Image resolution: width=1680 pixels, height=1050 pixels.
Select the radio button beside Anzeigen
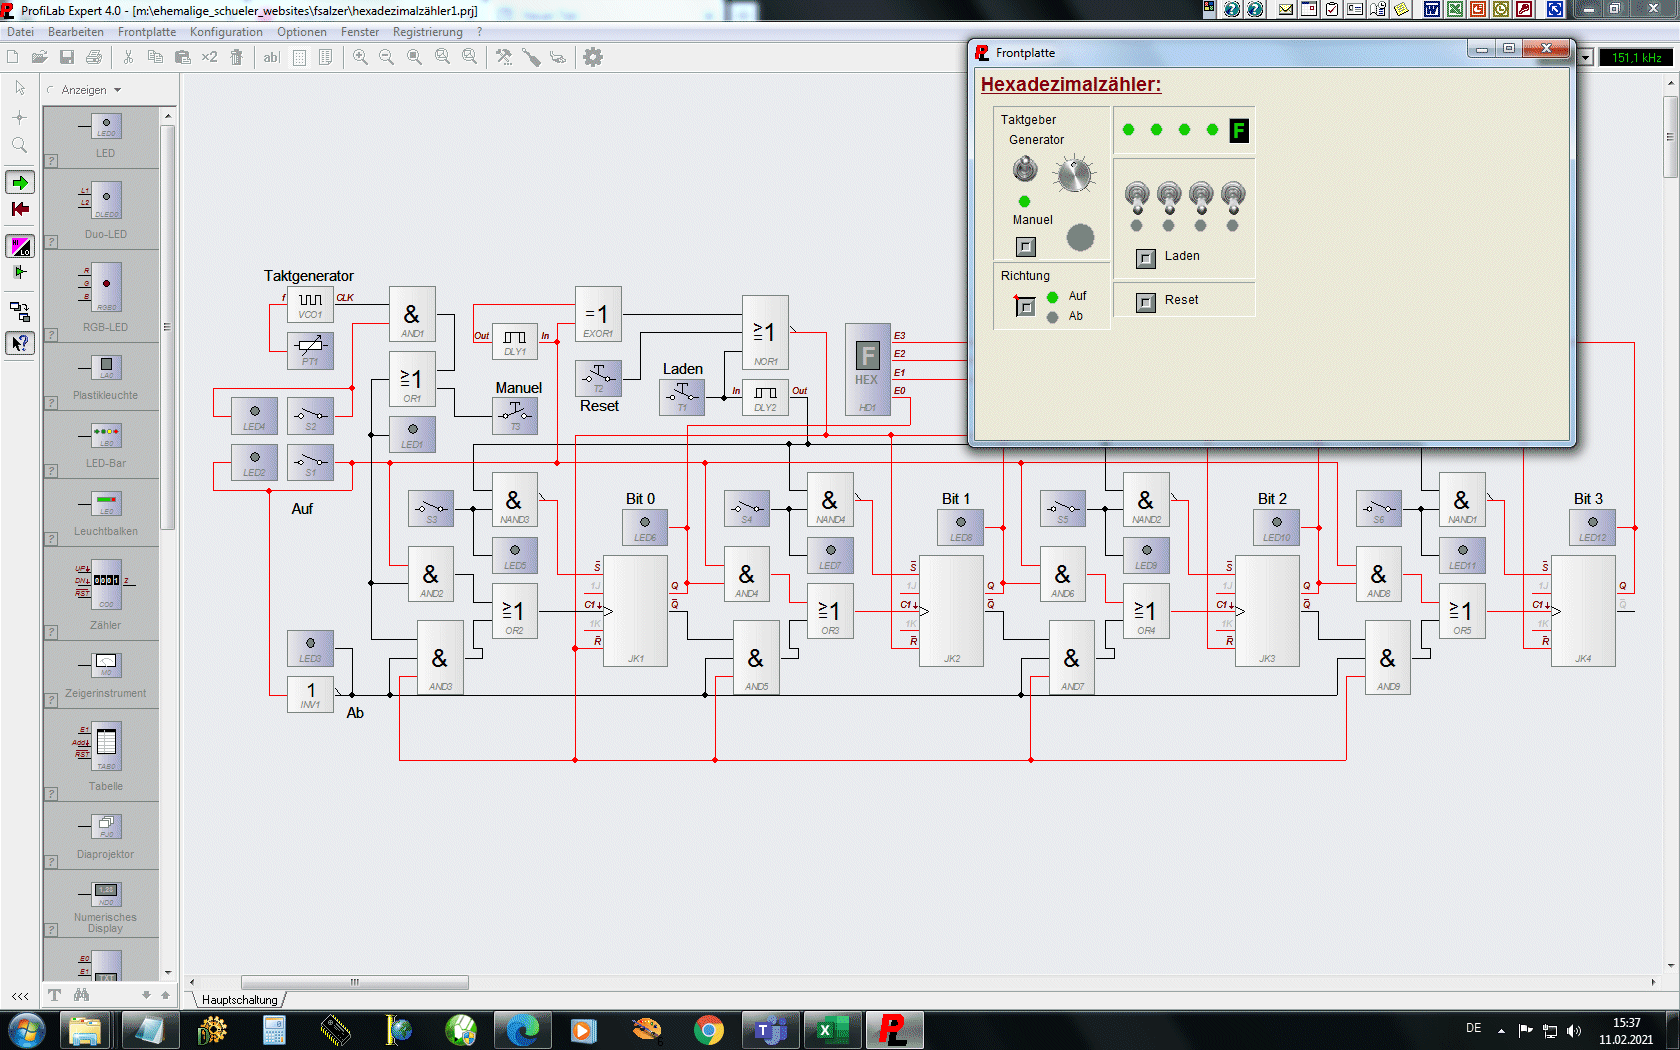(51, 90)
